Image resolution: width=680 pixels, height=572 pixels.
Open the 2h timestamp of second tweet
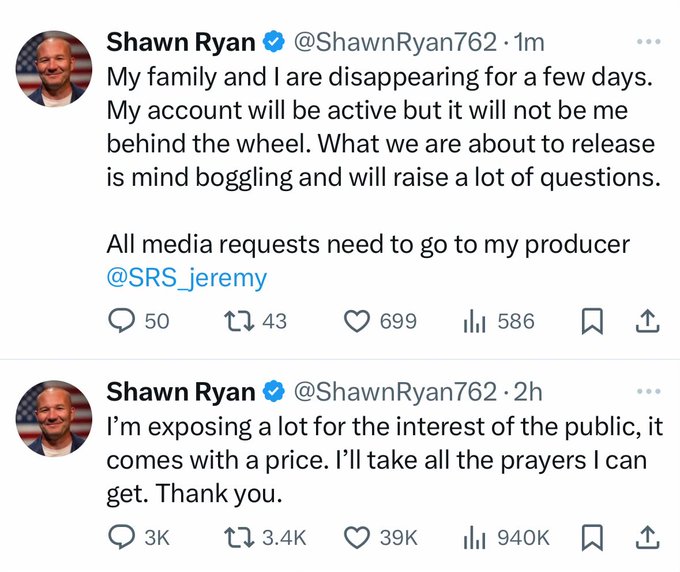click(x=526, y=390)
